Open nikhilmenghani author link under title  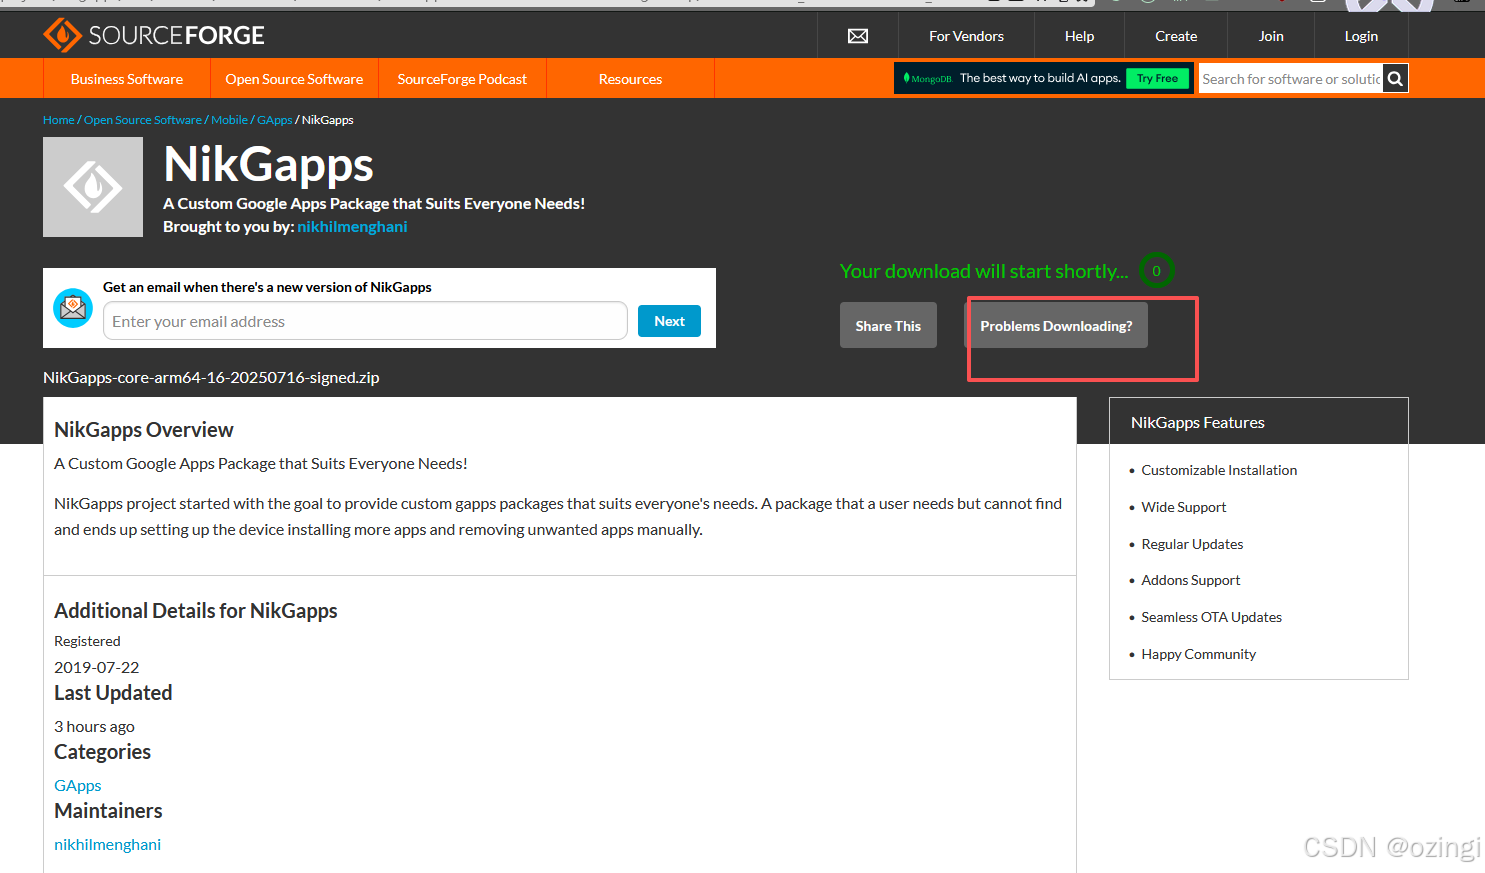[x=352, y=227]
